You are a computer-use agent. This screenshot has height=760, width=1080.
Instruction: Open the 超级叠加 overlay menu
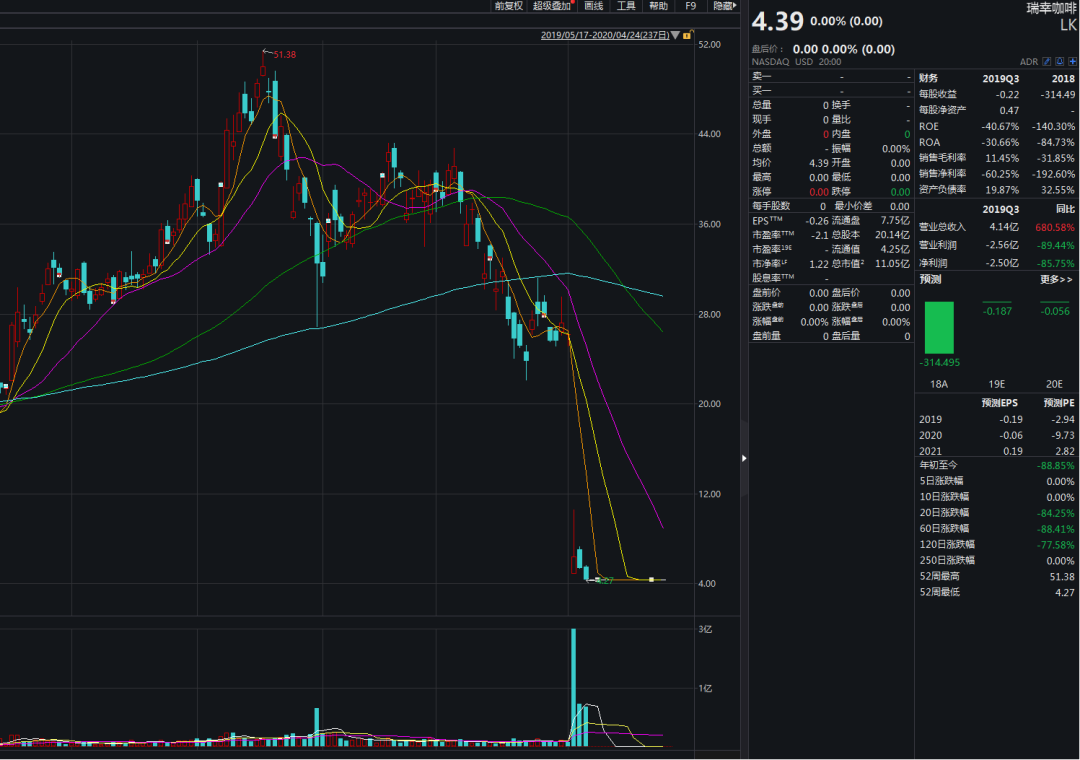pos(550,6)
